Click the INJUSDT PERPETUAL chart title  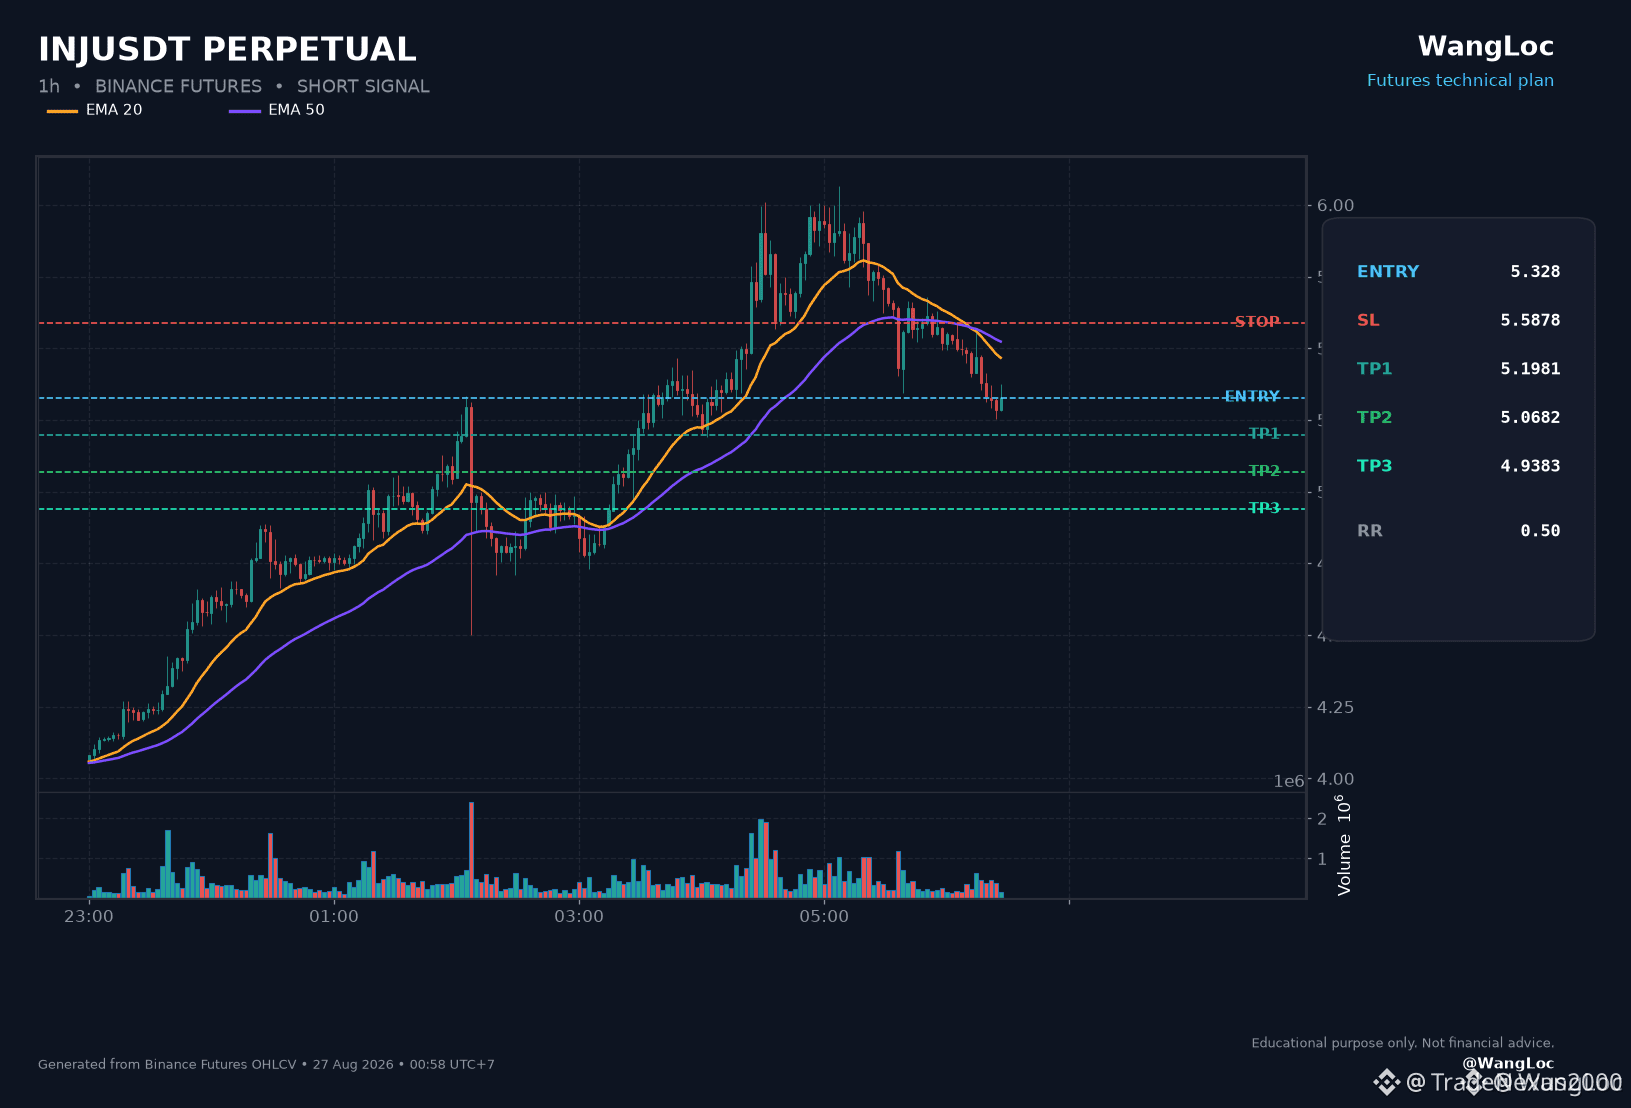tap(227, 49)
